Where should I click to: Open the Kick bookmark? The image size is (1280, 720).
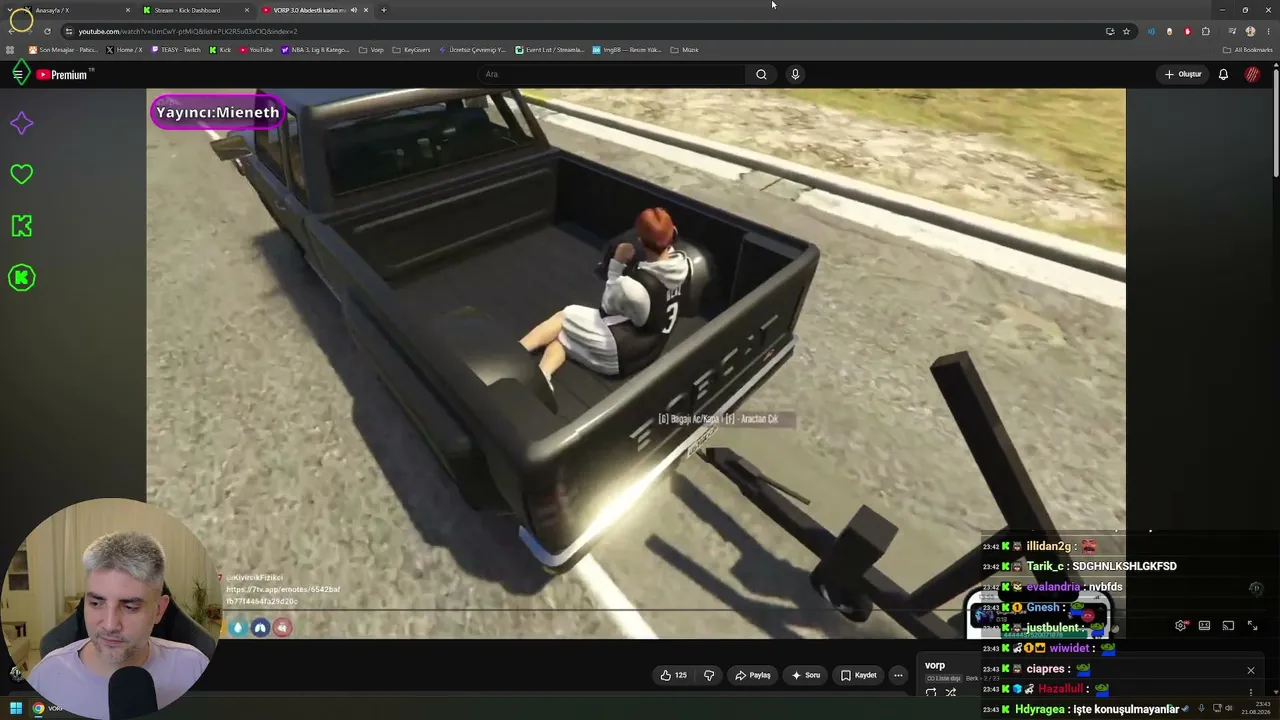(x=220, y=50)
